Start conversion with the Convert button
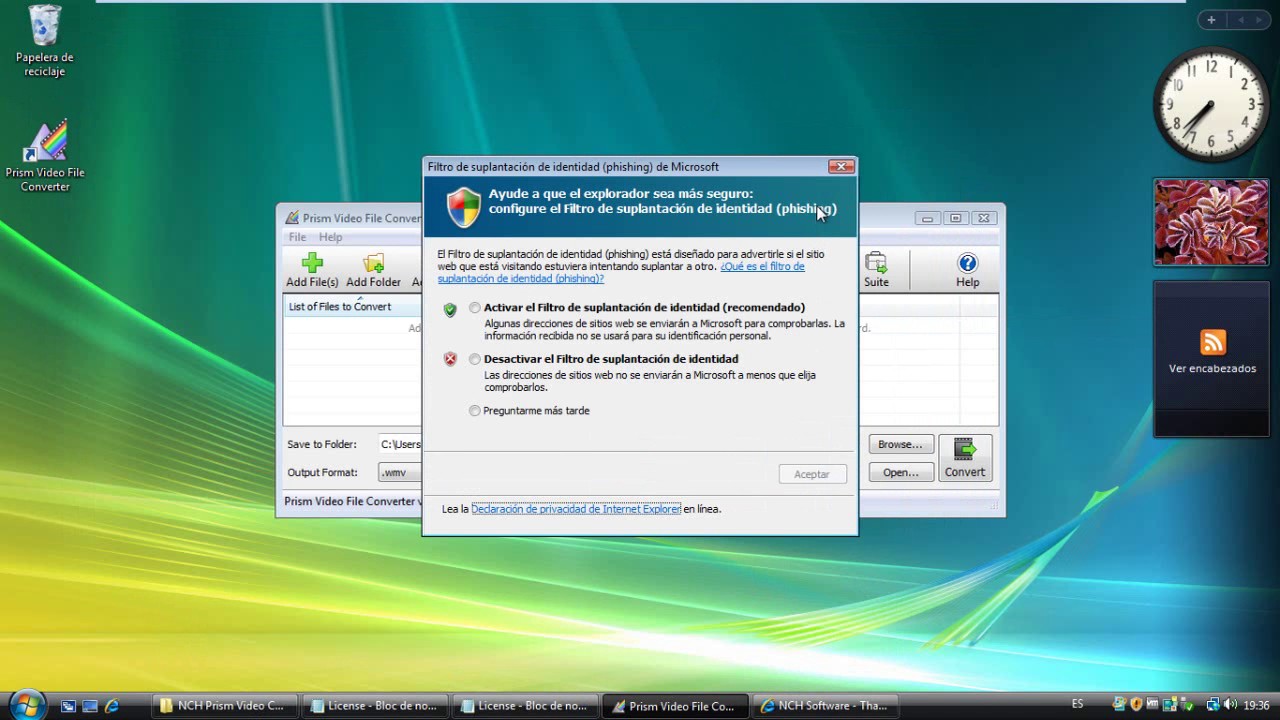 click(x=965, y=458)
